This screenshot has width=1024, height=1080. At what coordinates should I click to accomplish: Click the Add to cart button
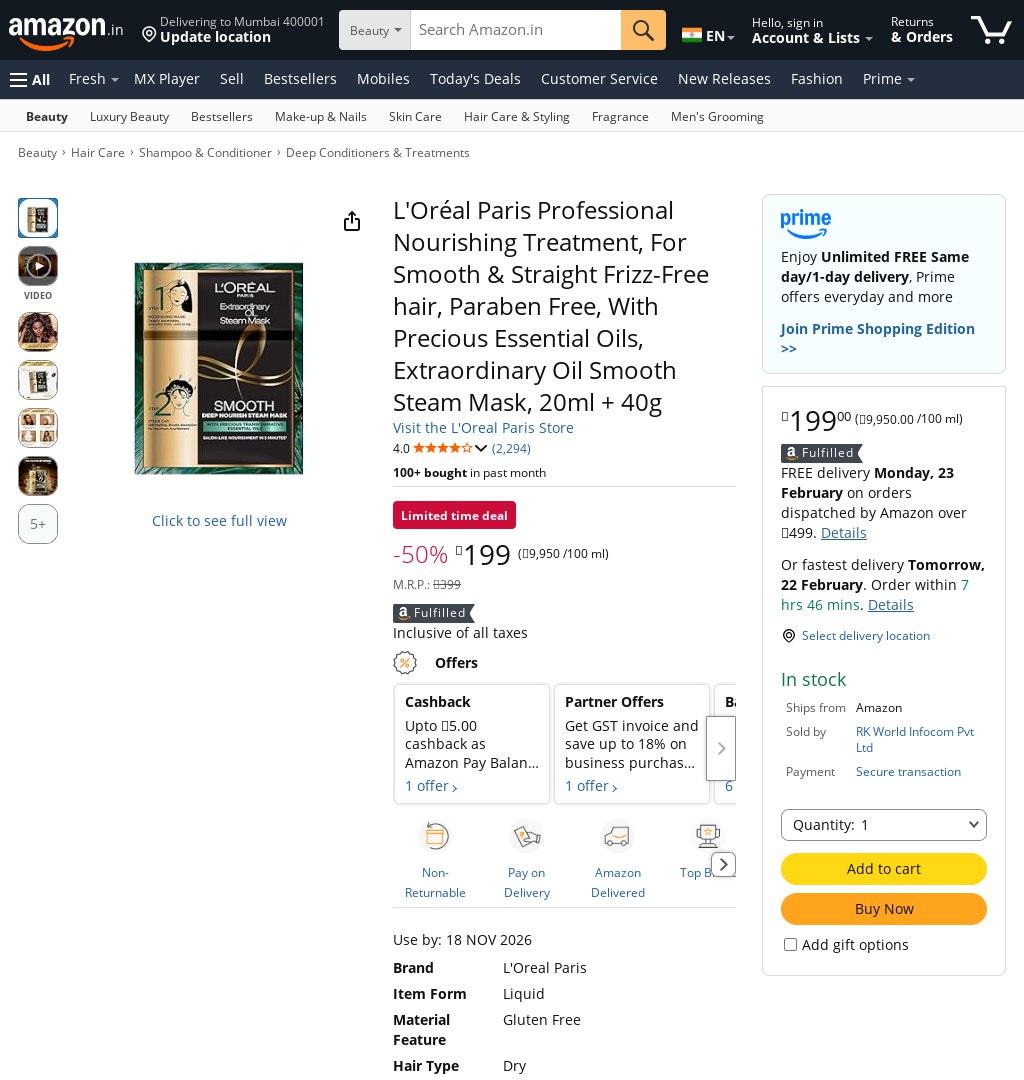coord(884,869)
